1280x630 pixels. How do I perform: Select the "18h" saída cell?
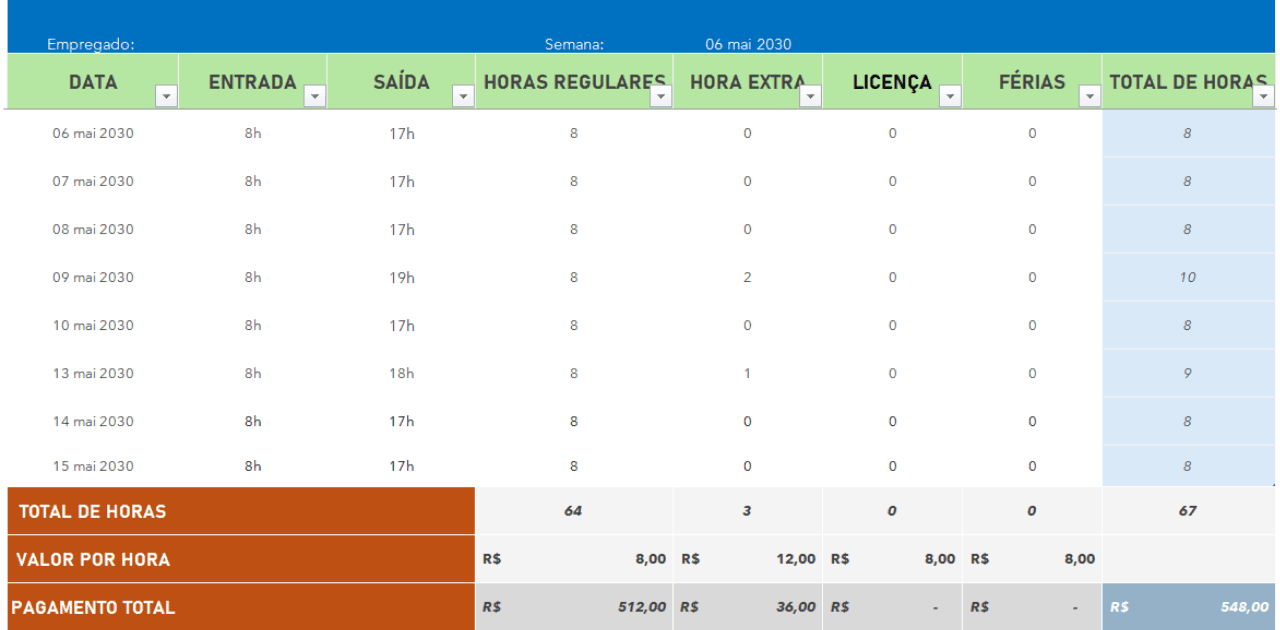[402, 373]
